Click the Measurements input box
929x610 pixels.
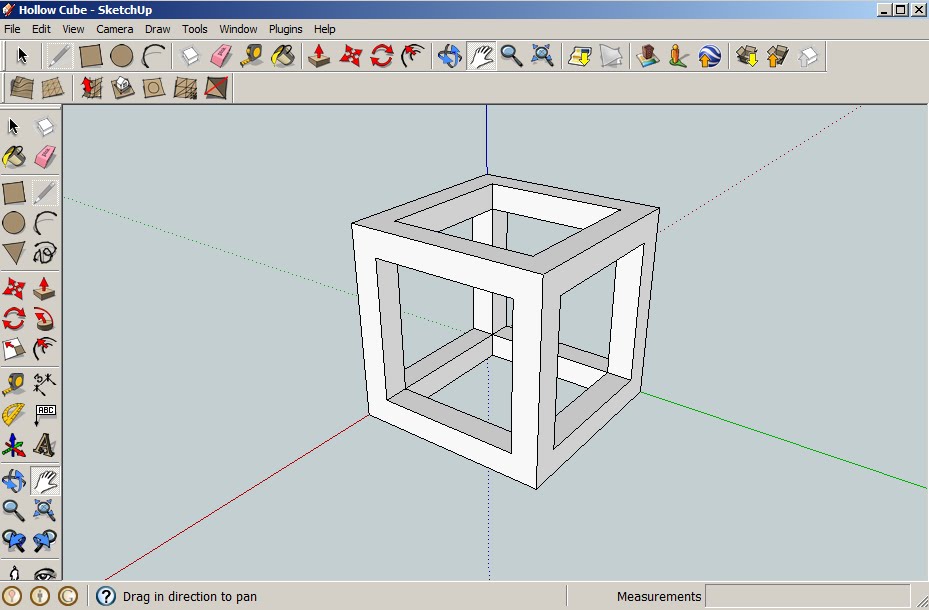click(x=807, y=596)
